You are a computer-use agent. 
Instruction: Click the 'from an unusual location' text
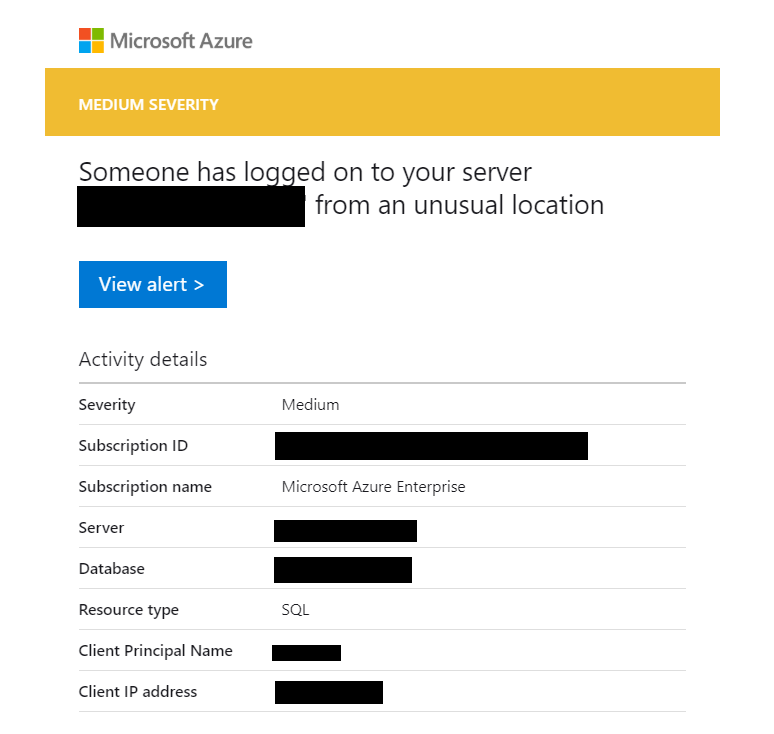460,206
